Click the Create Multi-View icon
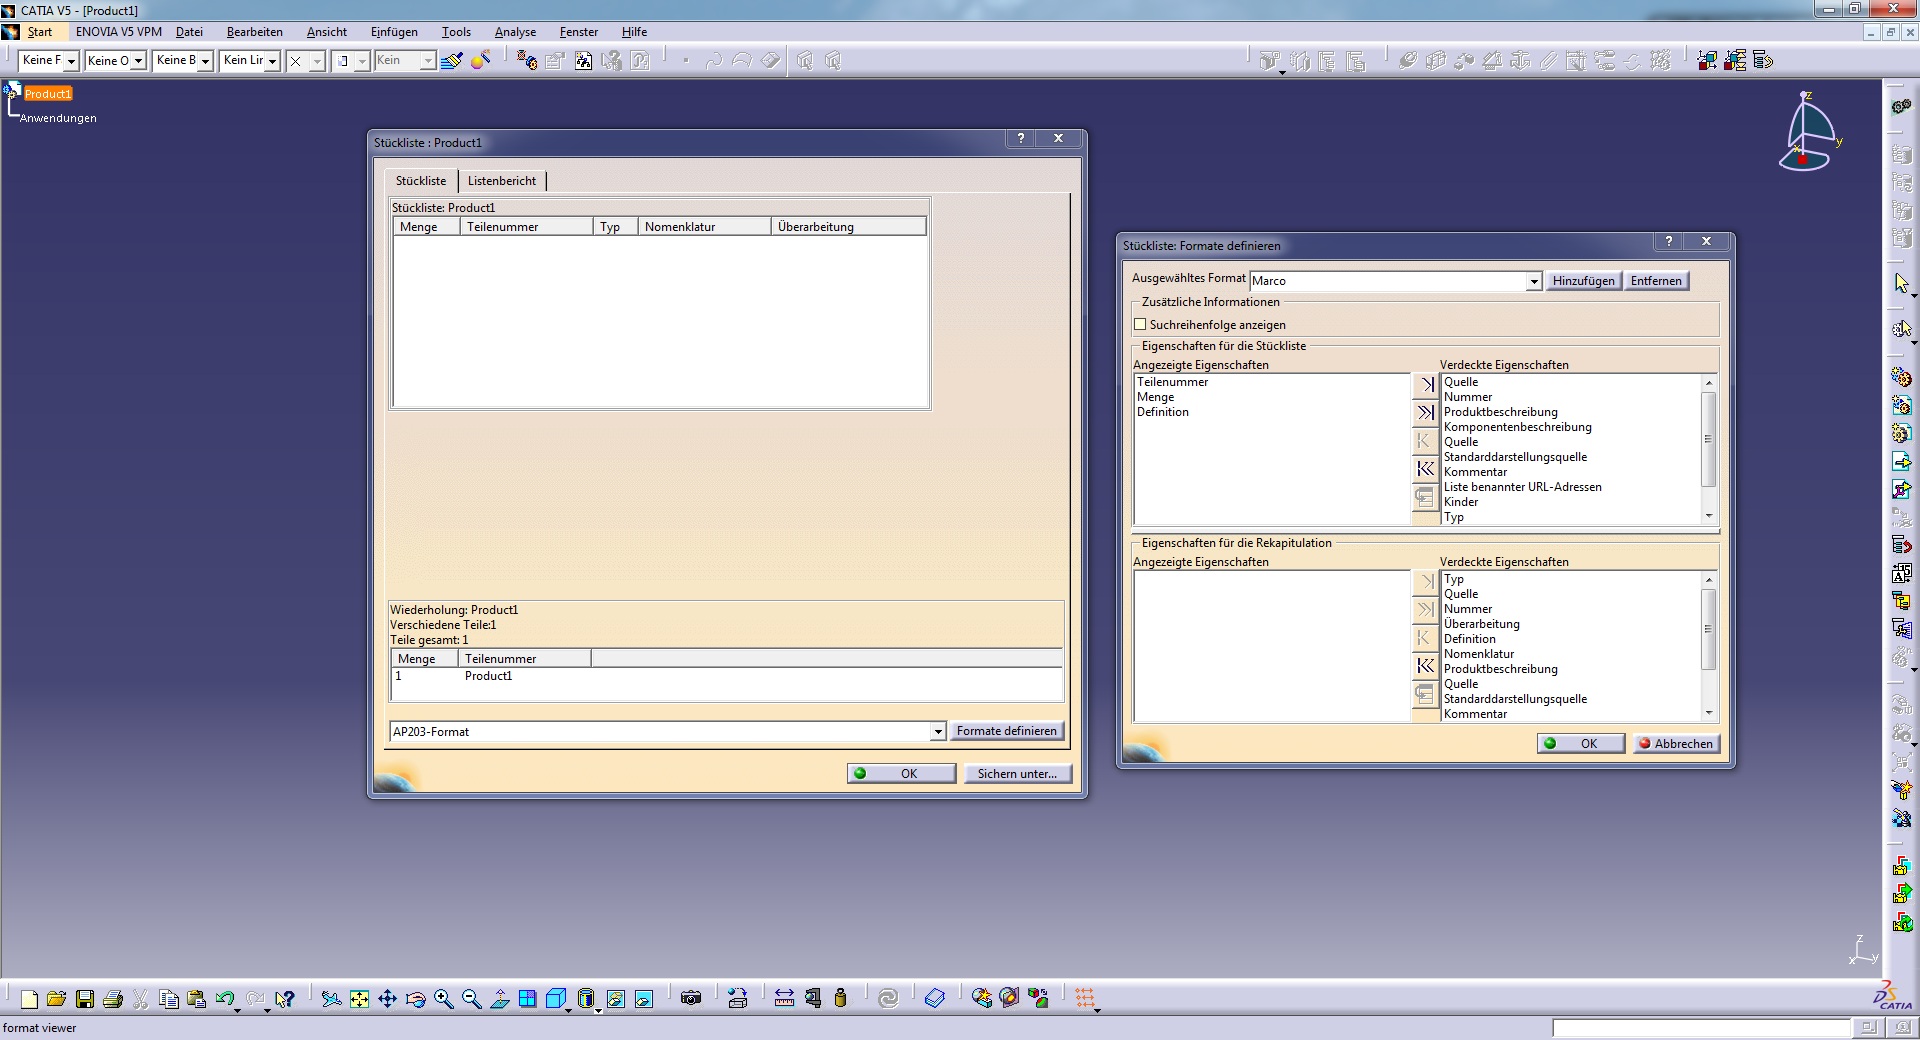 pyautogui.click(x=528, y=998)
